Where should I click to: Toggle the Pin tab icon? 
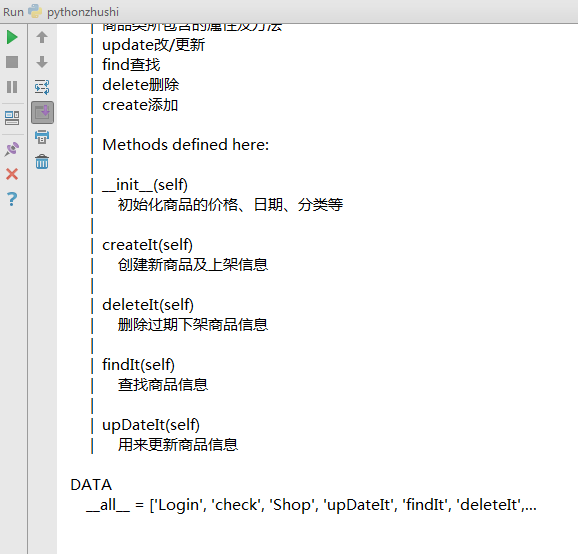(x=12, y=149)
